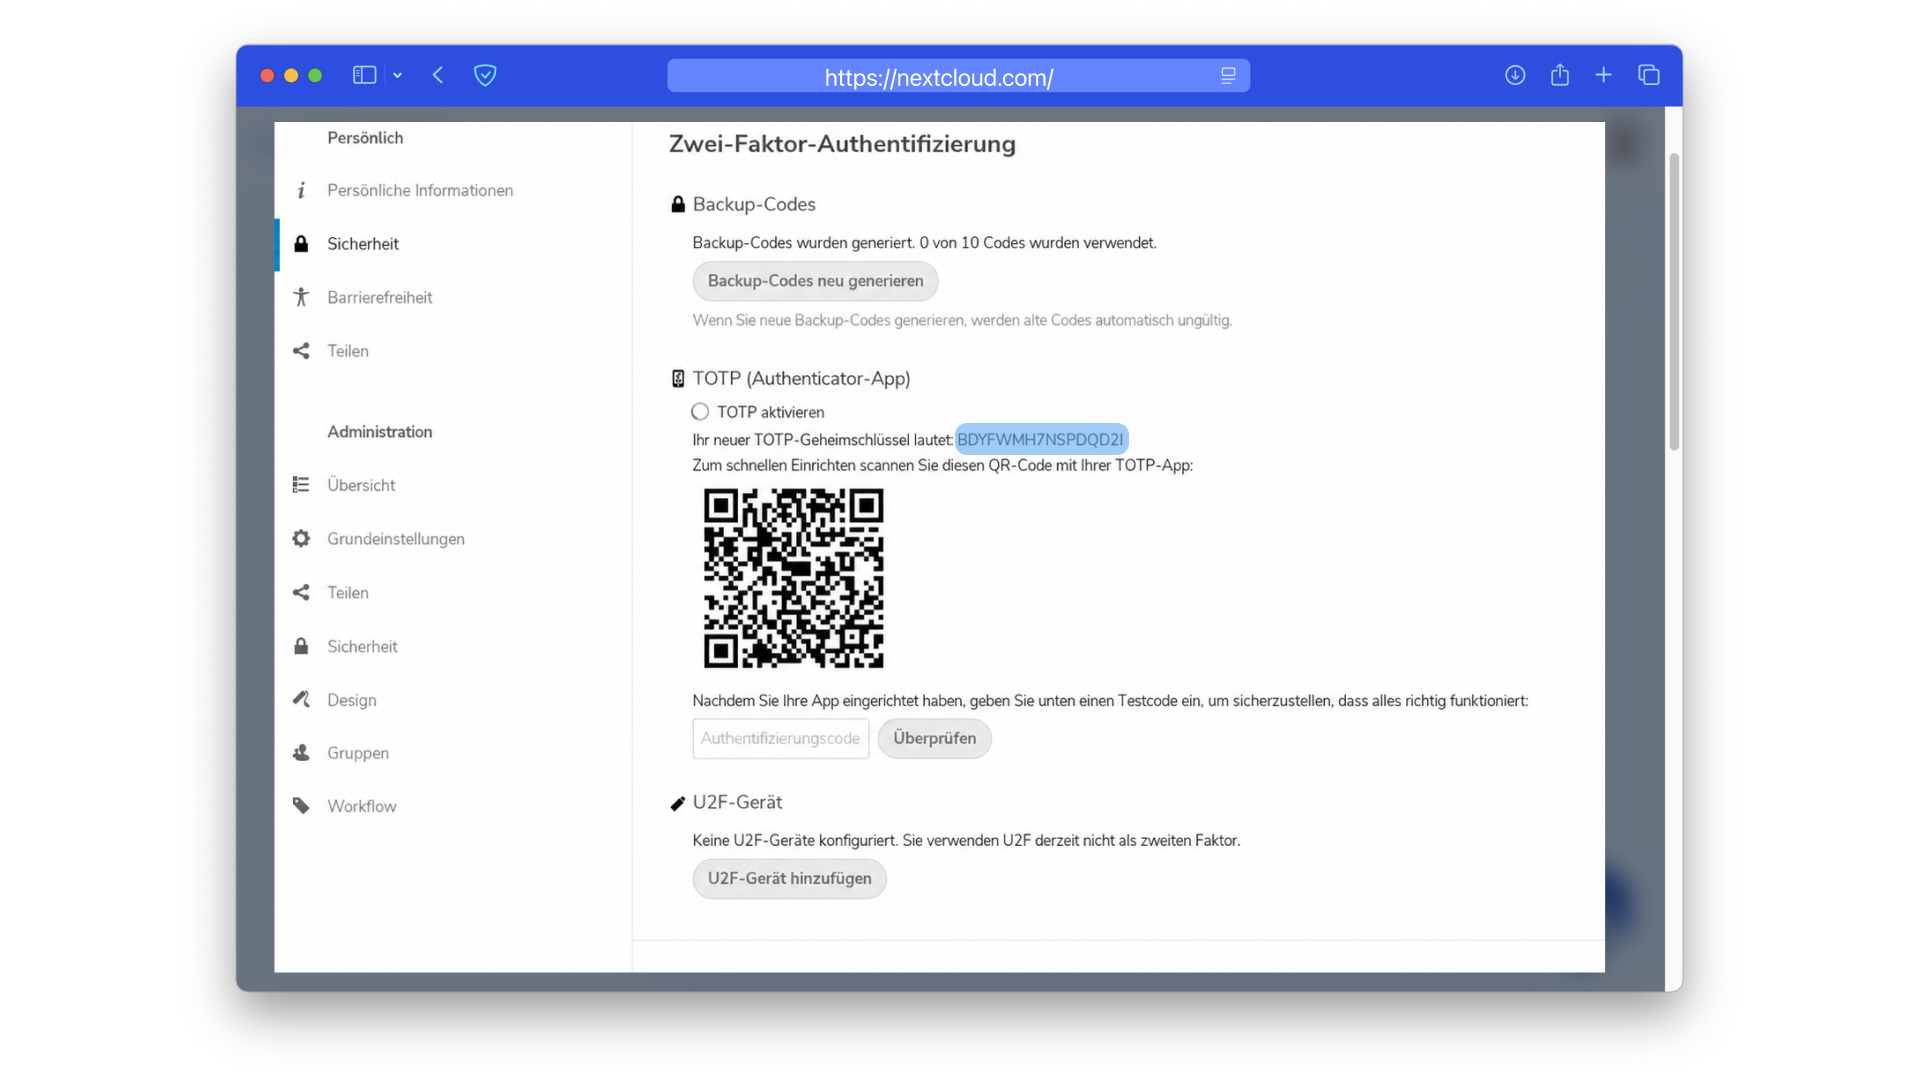
Task: Click Backup-Codes neu generieren button
Action: (x=815, y=281)
